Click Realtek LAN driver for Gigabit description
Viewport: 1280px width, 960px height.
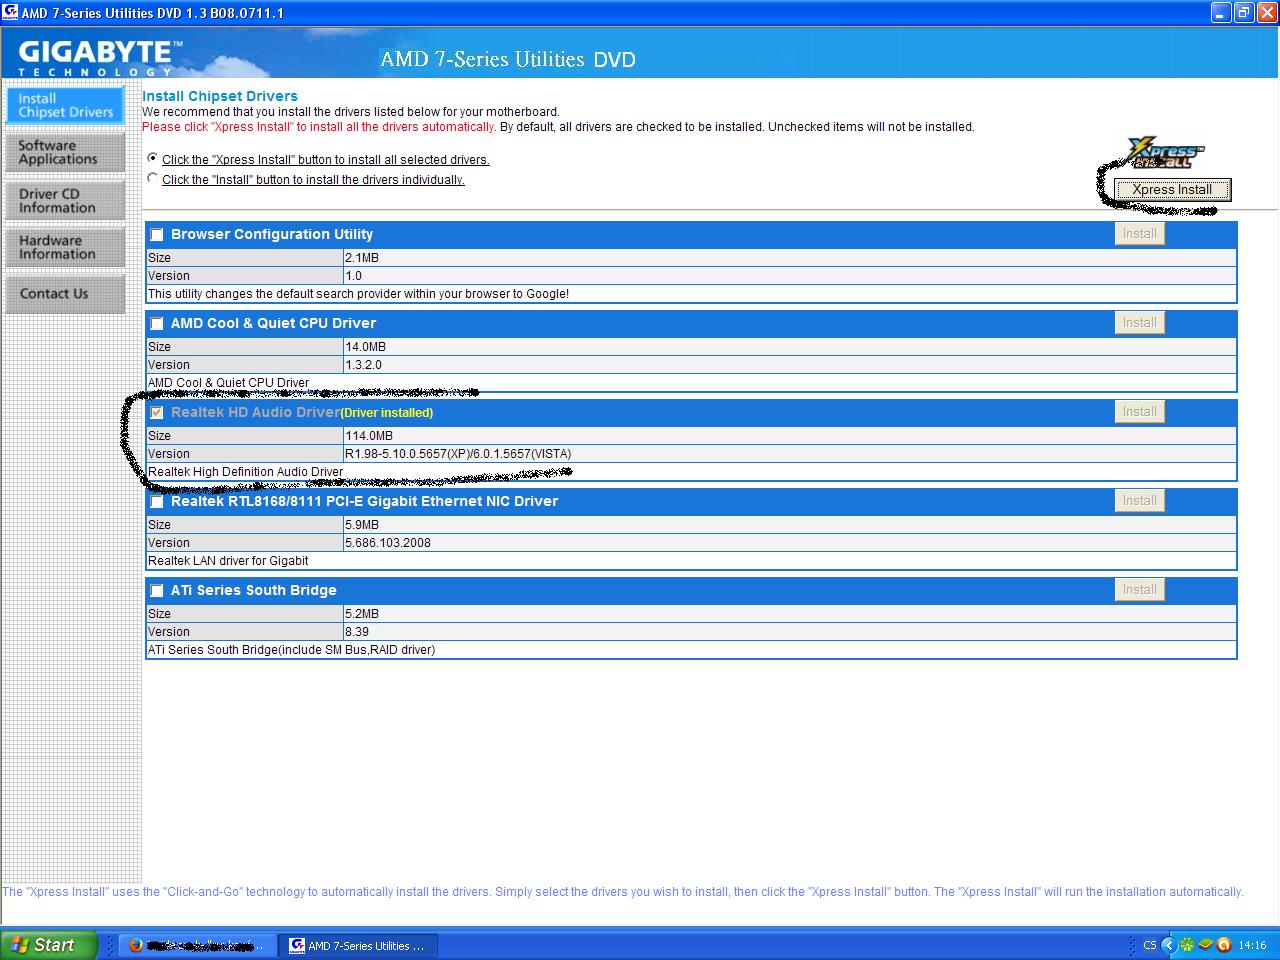(x=228, y=561)
